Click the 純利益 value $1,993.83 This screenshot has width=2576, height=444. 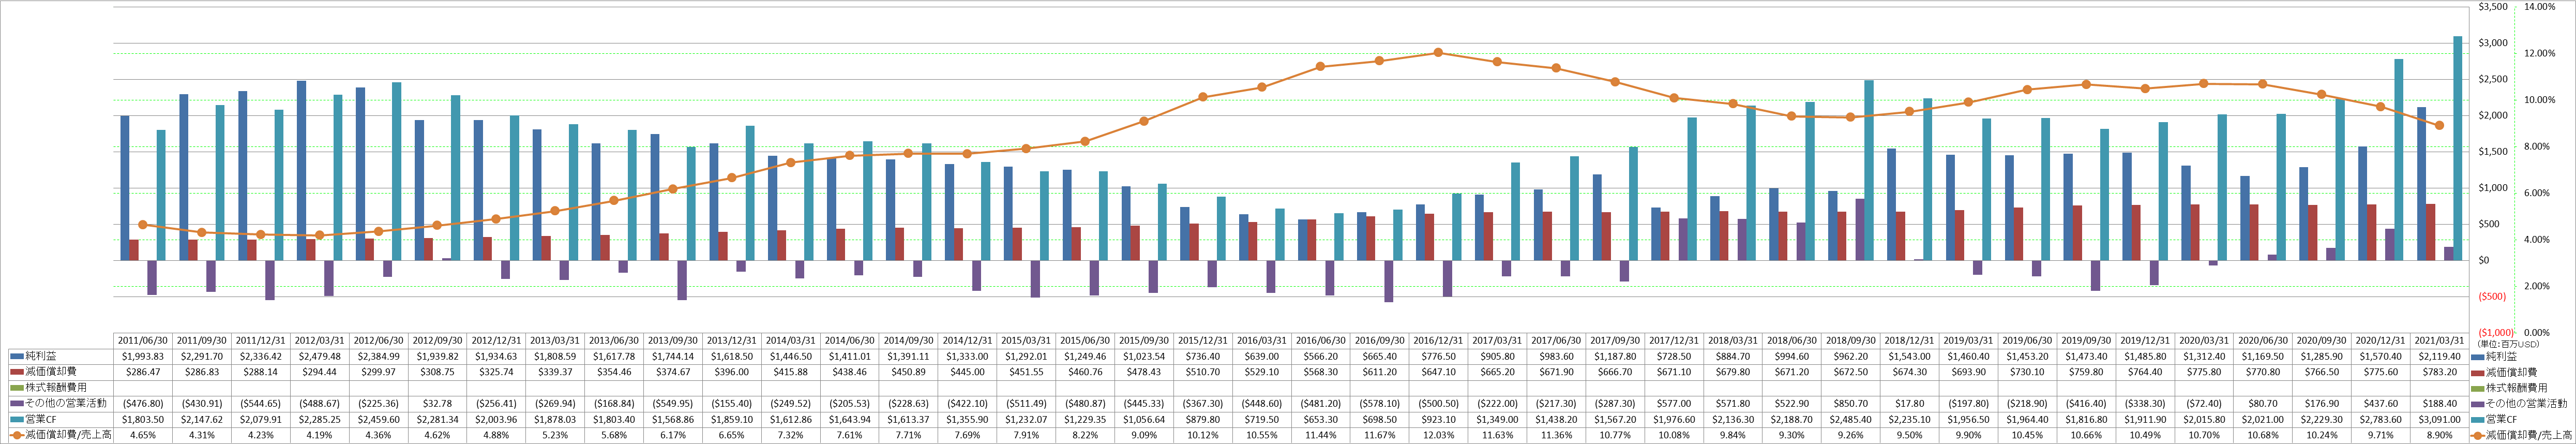pos(142,356)
